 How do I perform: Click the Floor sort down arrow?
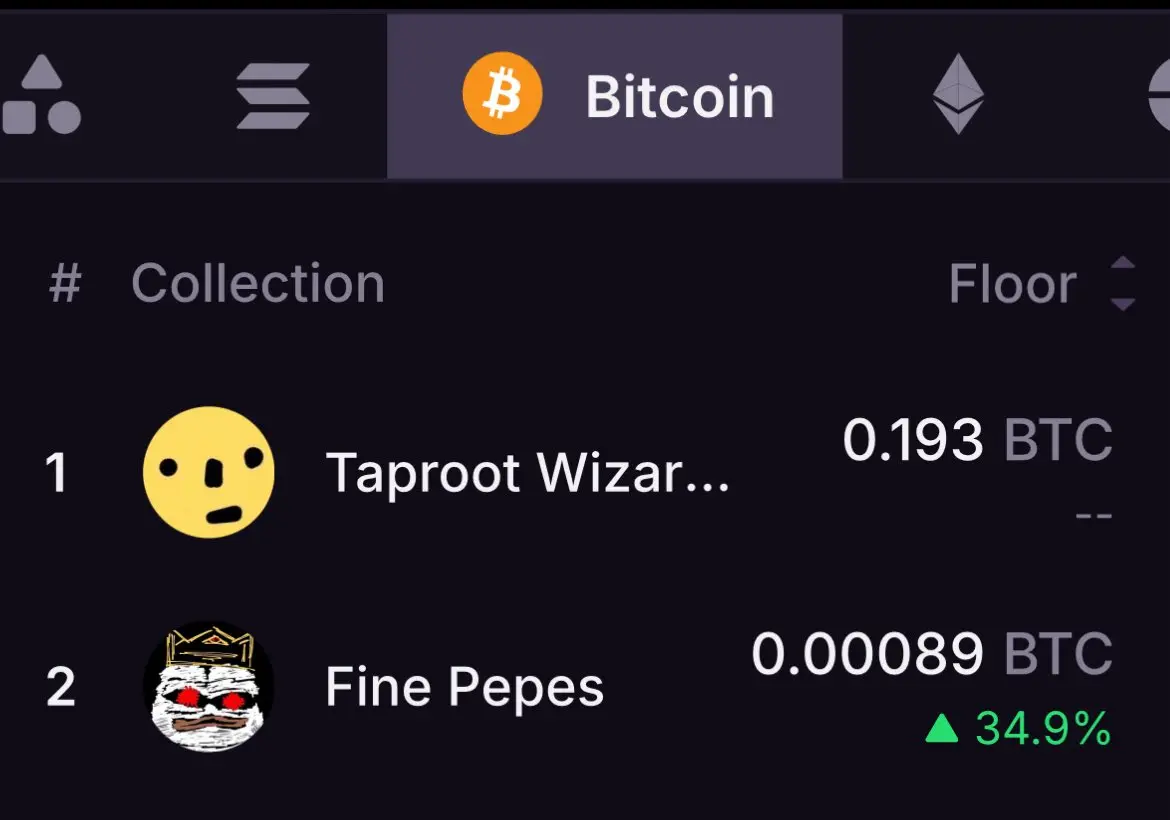(1122, 304)
